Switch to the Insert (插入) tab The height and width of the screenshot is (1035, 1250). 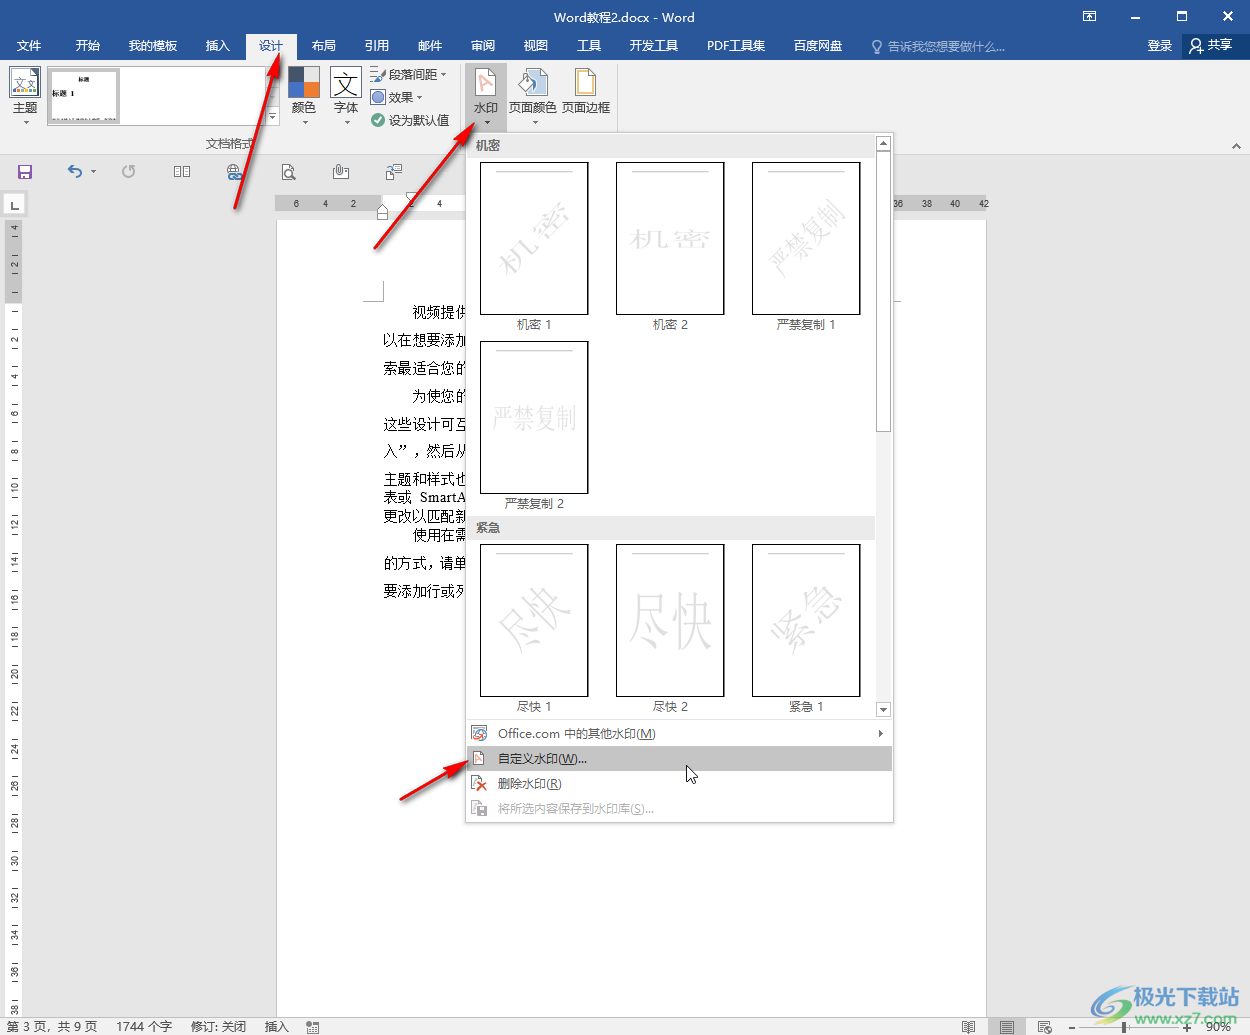[218, 46]
